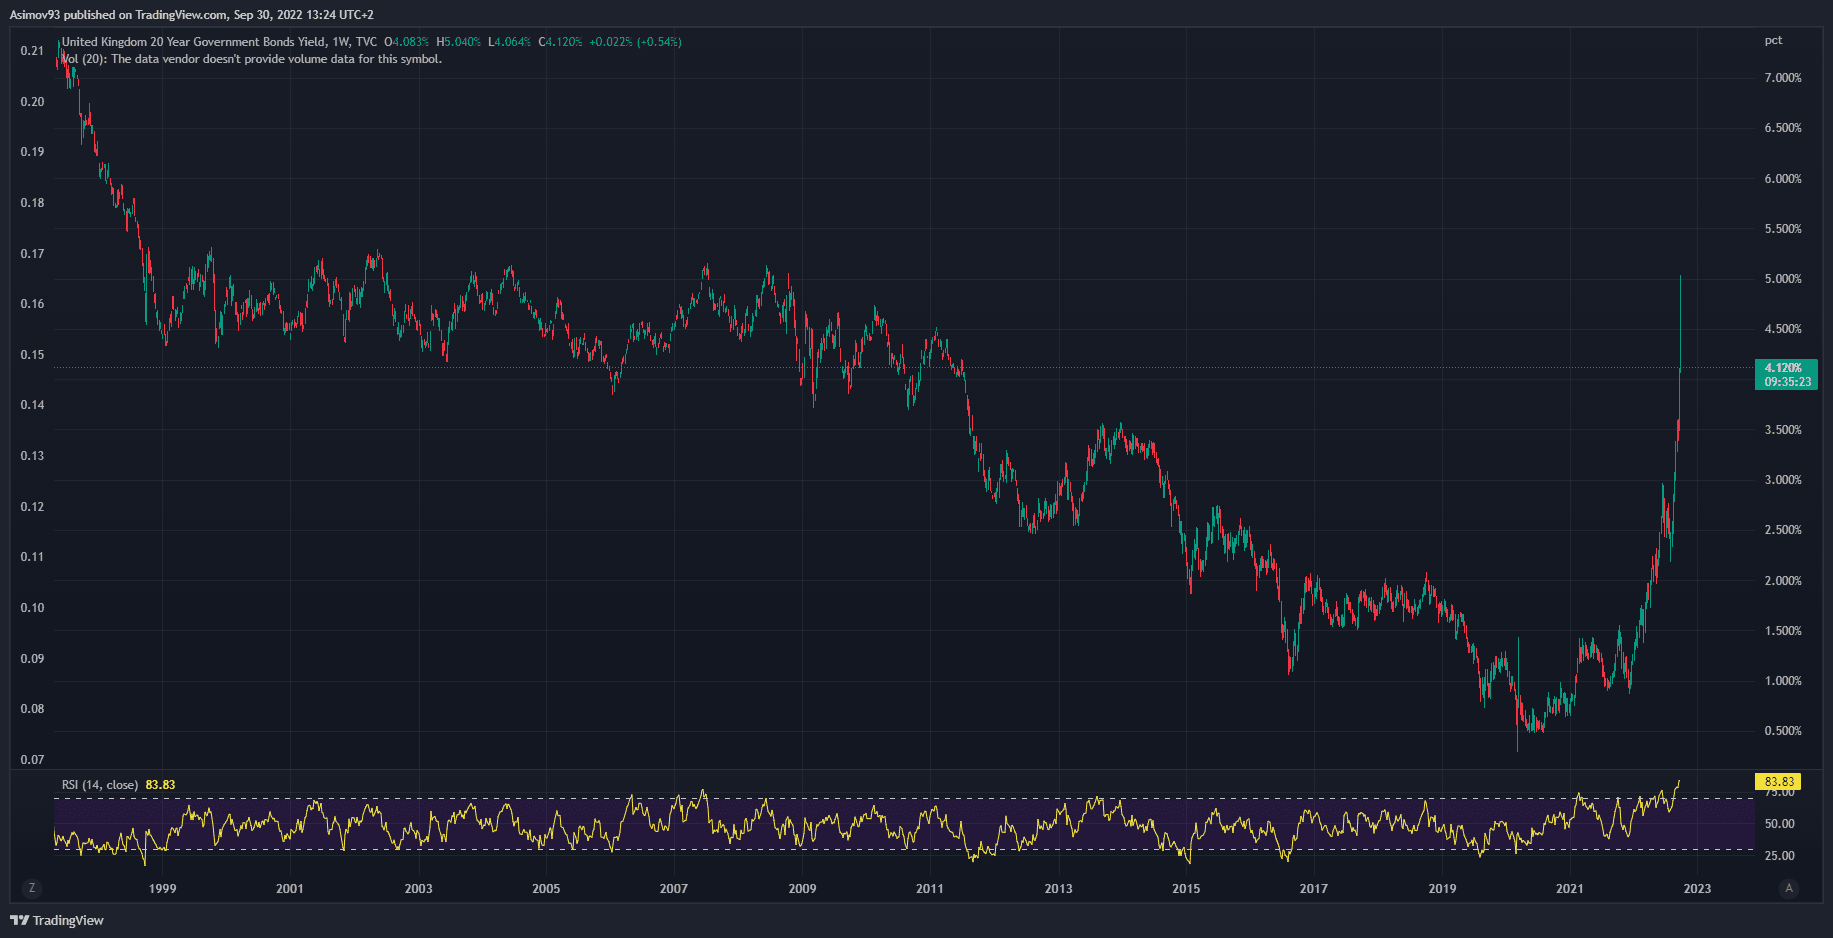Click the Z timezone button at bottom-left
The height and width of the screenshot is (938, 1833).
(x=32, y=888)
